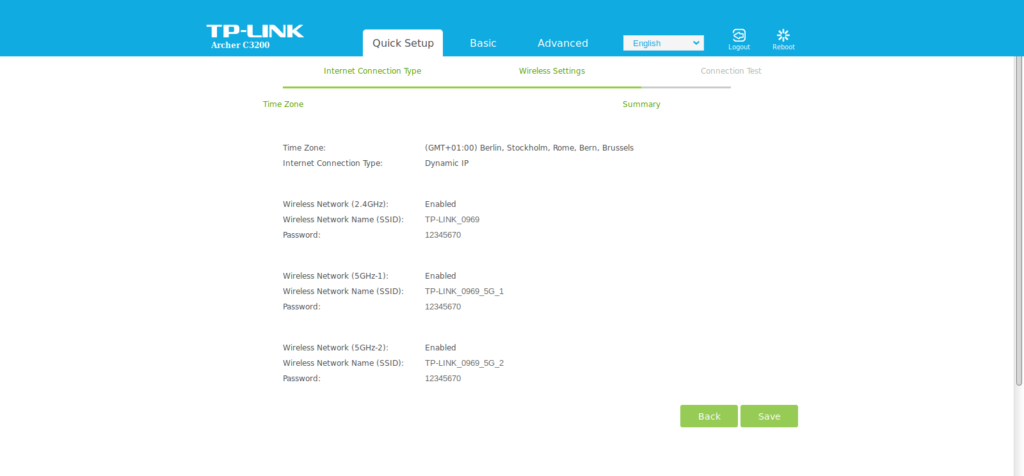Jump to the Wireless Settings step
The image size is (1024, 476).
pyautogui.click(x=552, y=71)
